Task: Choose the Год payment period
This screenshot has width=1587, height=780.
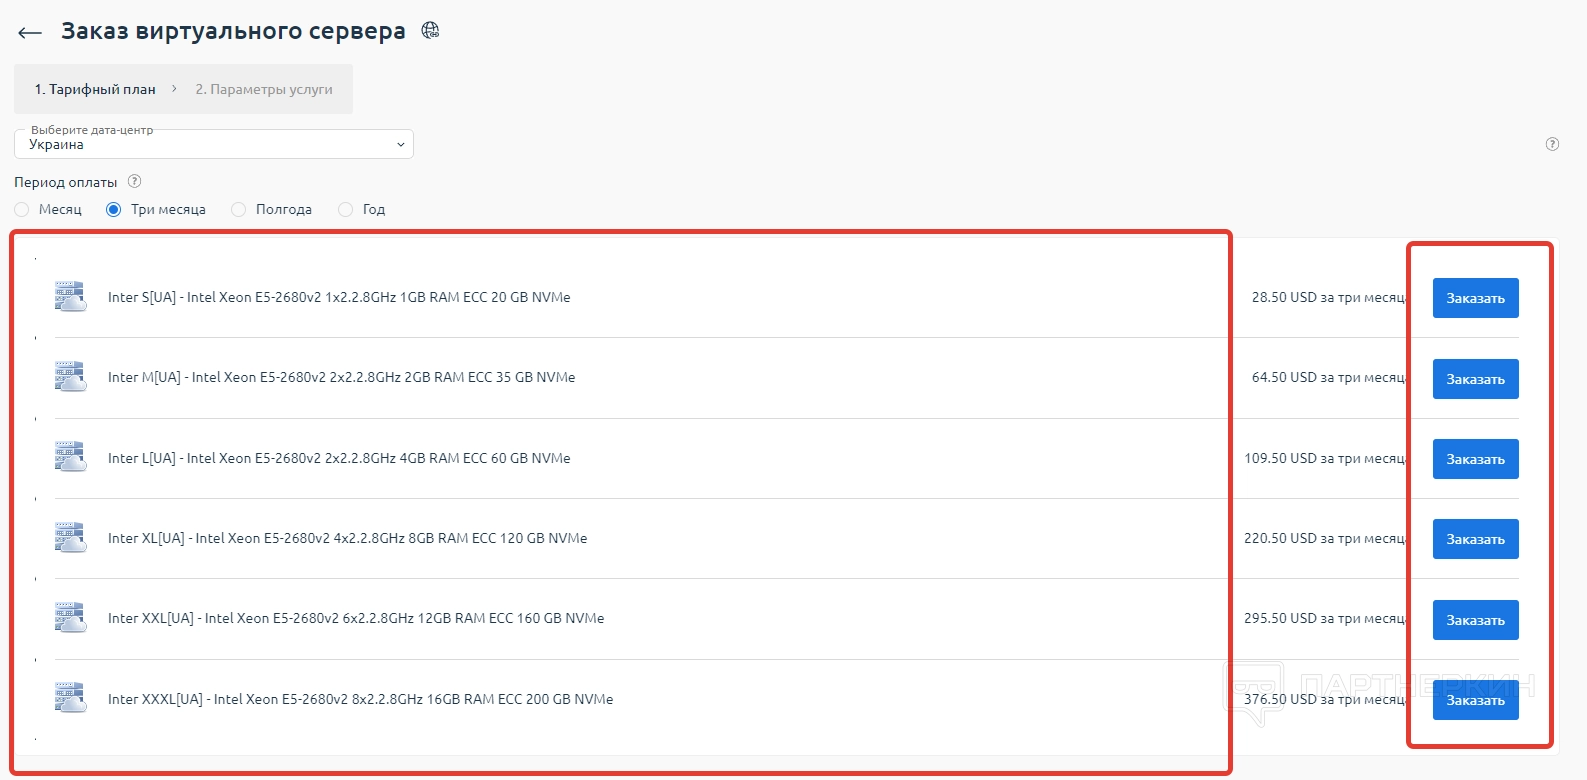Action: click(346, 210)
